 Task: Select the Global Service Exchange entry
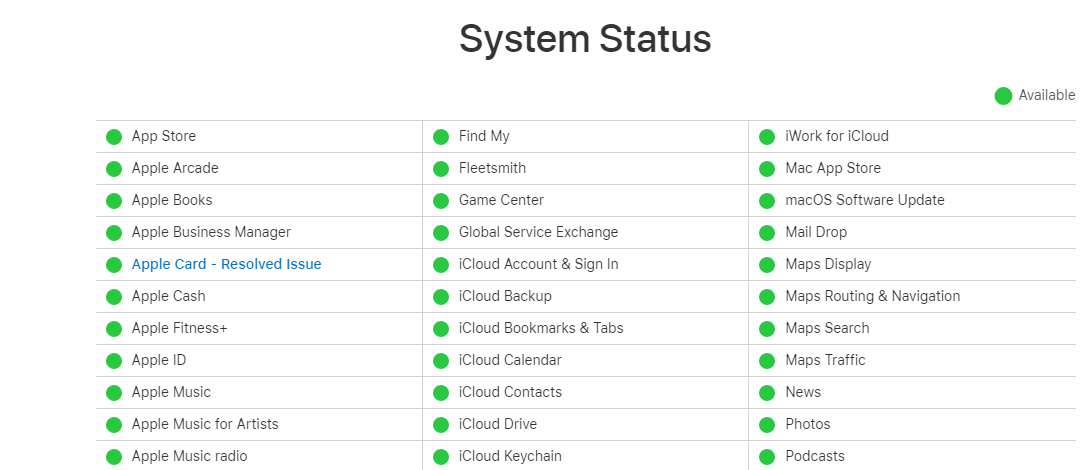pos(538,232)
